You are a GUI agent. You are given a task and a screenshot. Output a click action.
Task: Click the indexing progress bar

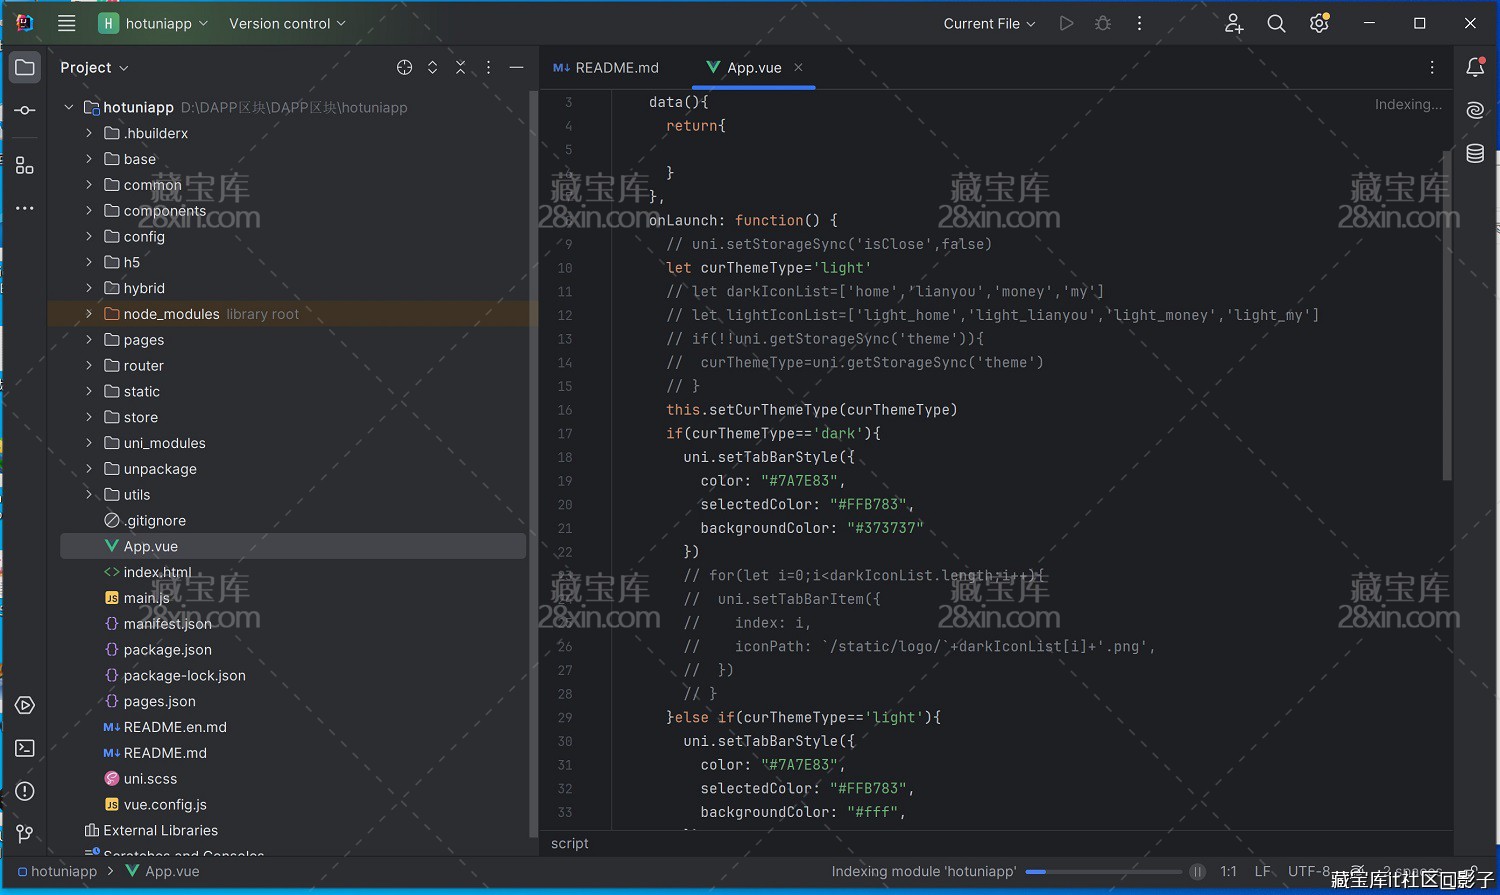point(1103,872)
